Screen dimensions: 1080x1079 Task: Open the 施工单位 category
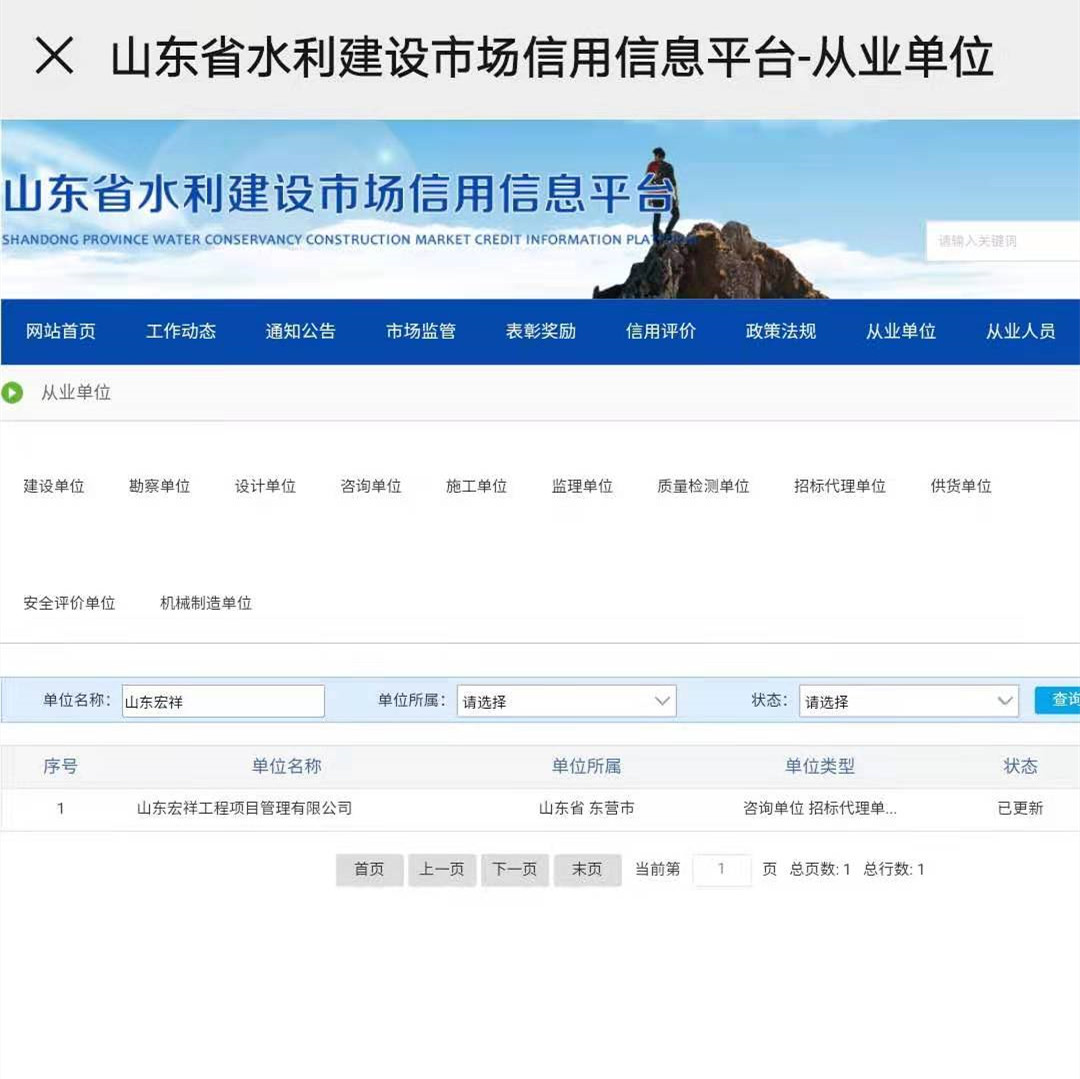tap(476, 486)
